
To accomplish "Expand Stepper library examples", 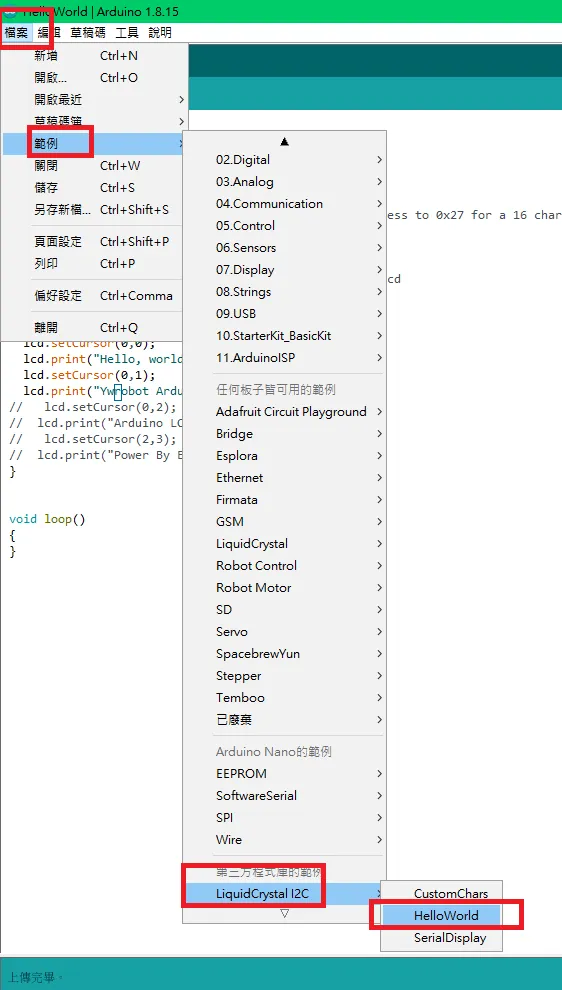I will point(284,676).
